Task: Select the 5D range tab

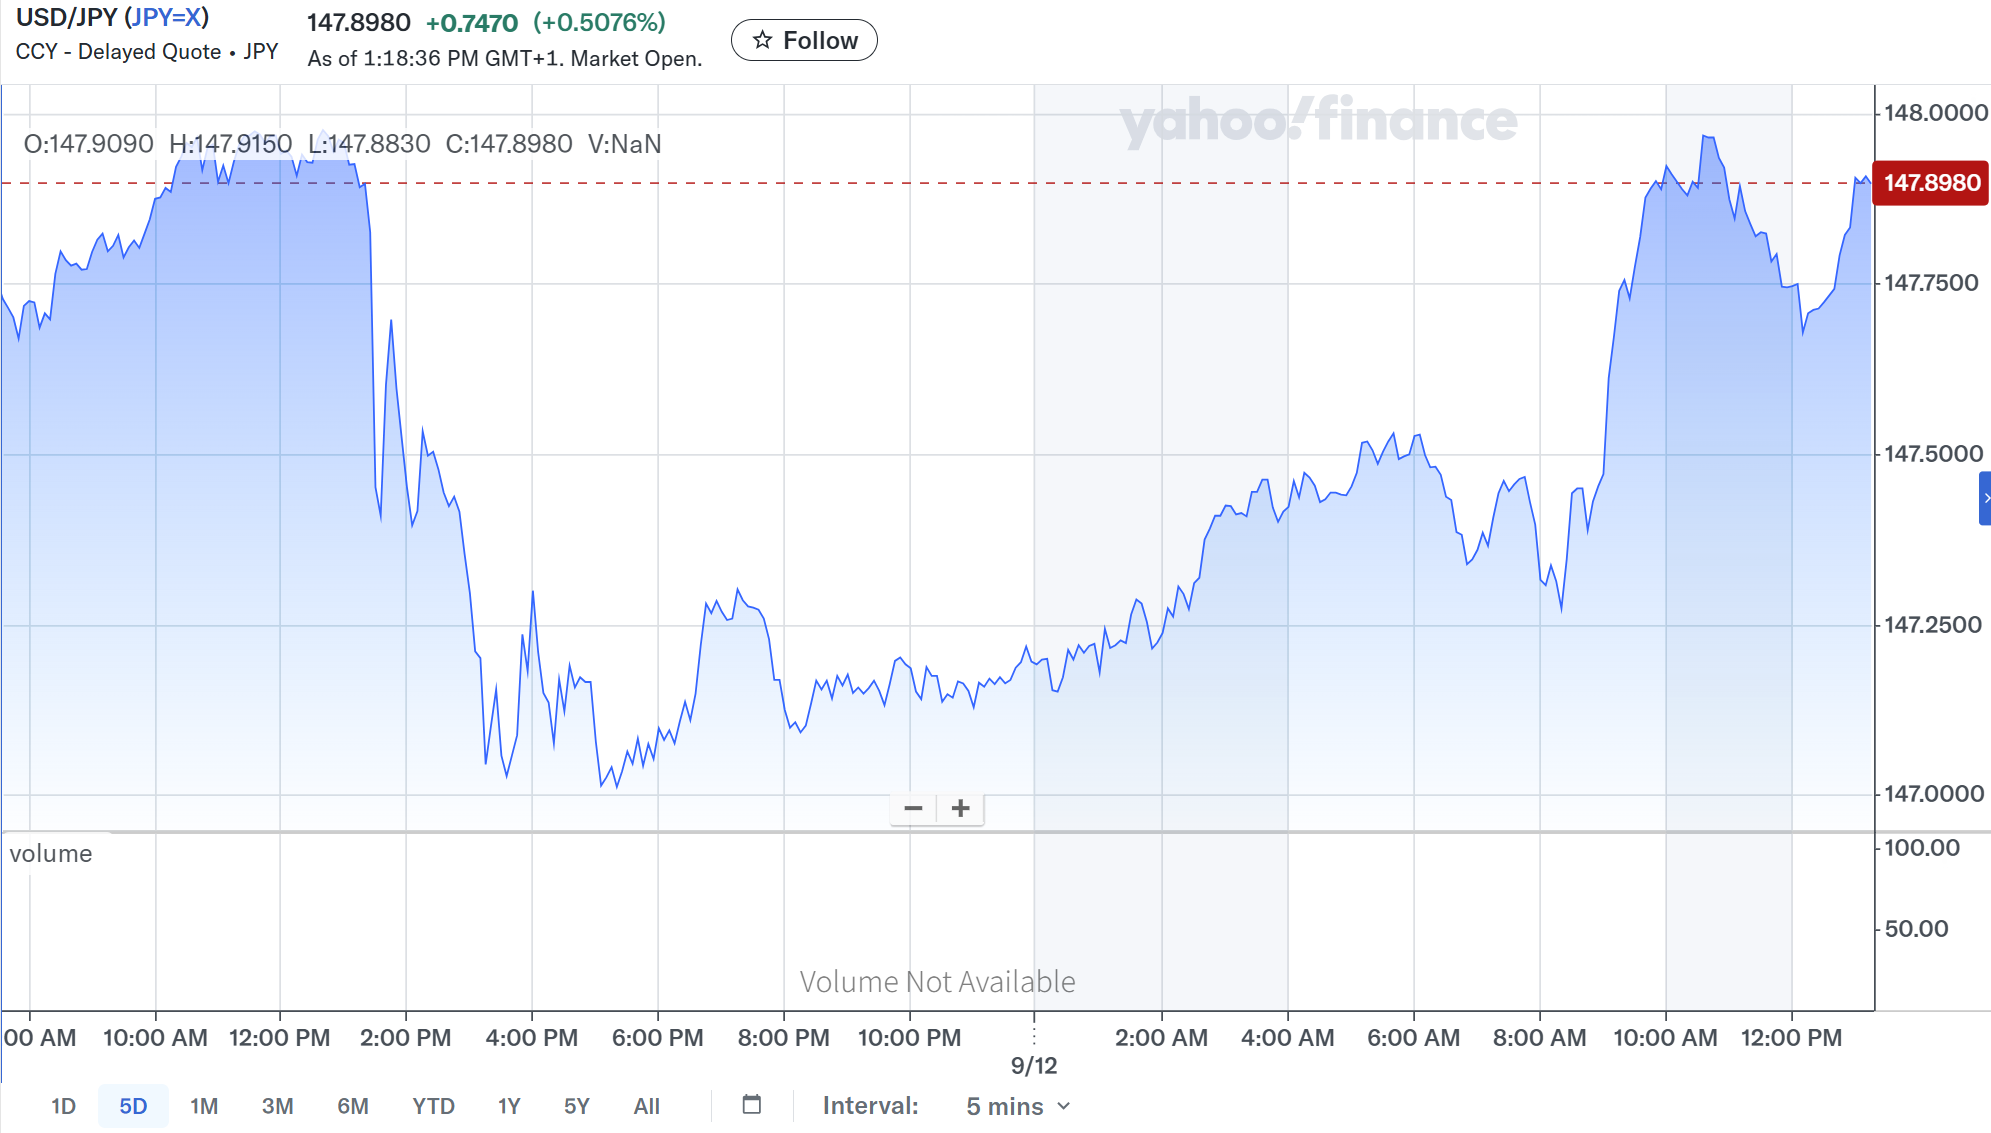Action: point(133,1106)
